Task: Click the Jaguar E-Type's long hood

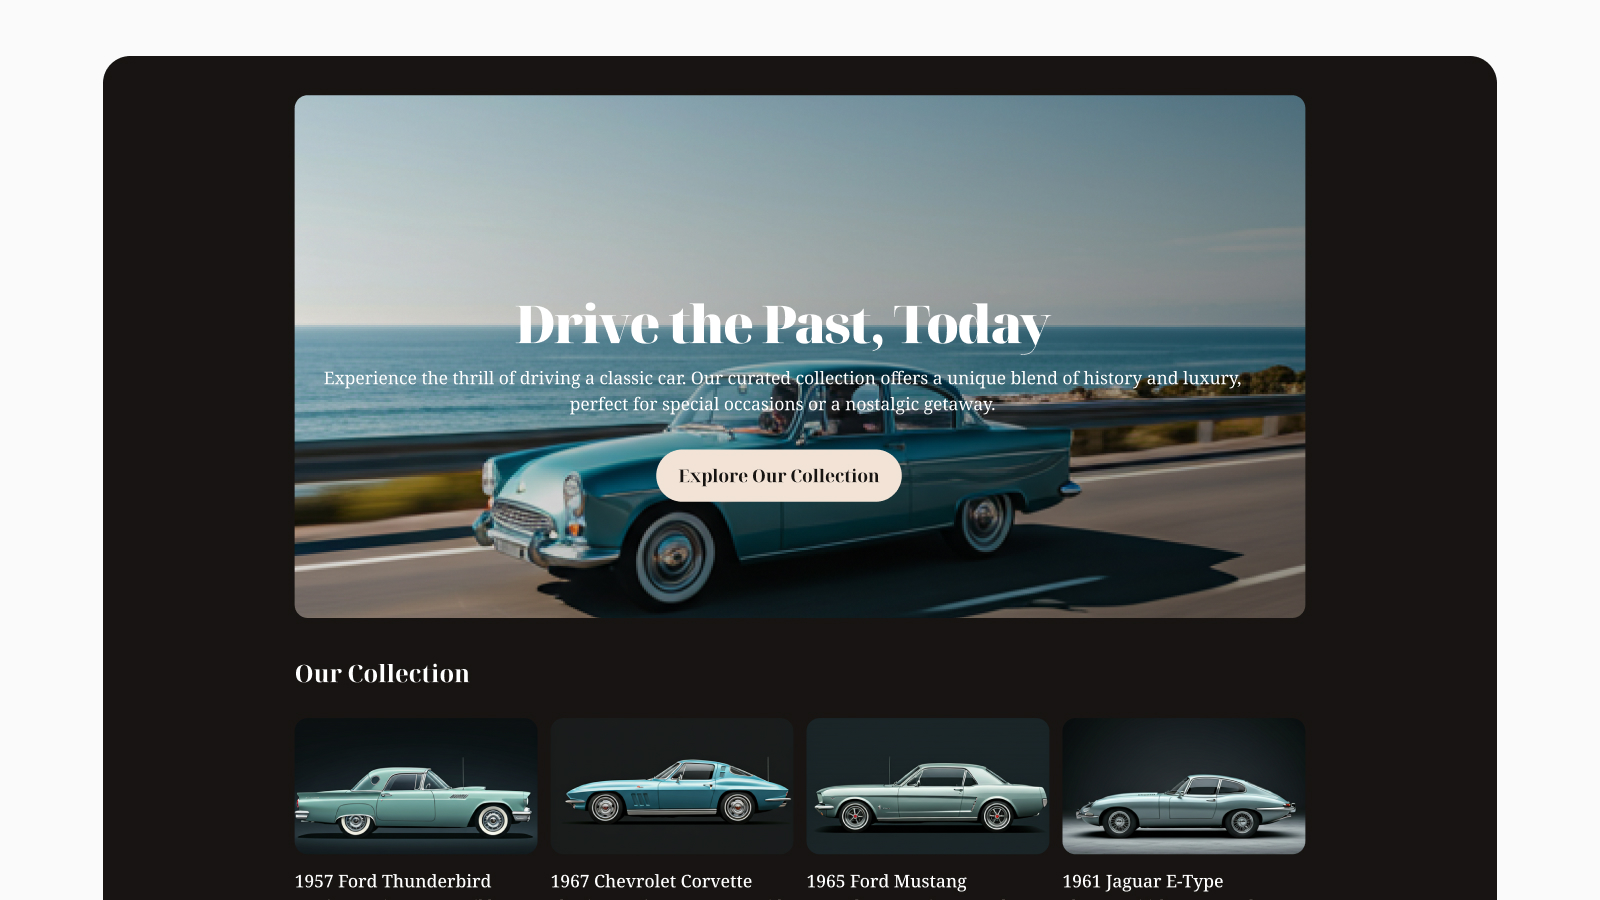Action: [x=1128, y=802]
